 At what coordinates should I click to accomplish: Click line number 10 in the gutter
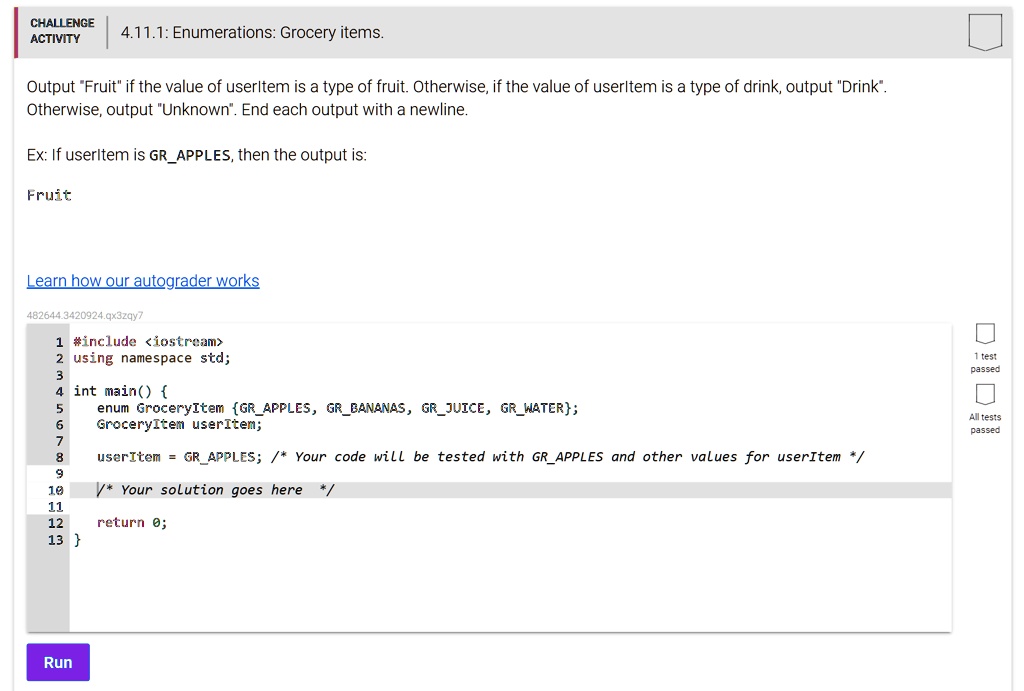tap(56, 490)
